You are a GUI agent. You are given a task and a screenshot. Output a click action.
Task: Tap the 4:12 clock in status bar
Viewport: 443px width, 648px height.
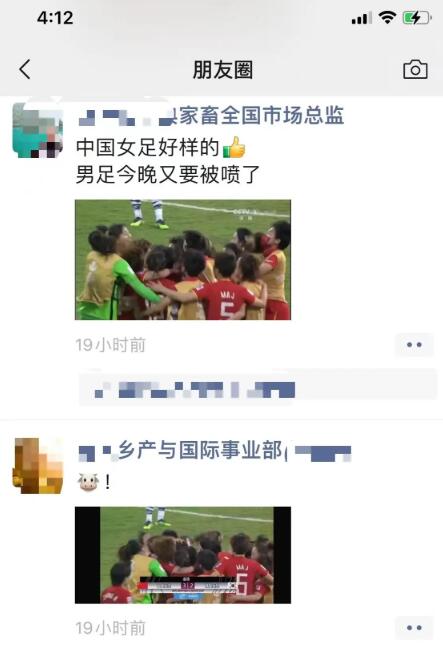55,18
